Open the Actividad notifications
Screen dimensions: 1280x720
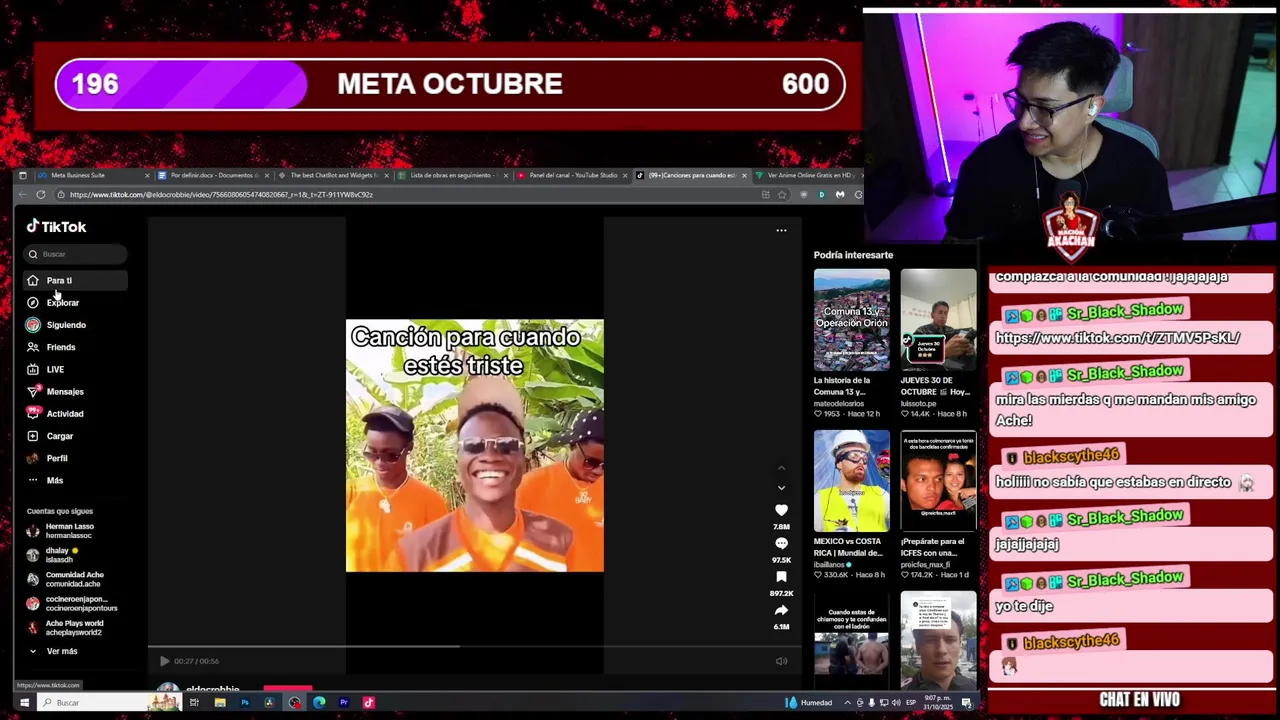(x=75, y=413)
